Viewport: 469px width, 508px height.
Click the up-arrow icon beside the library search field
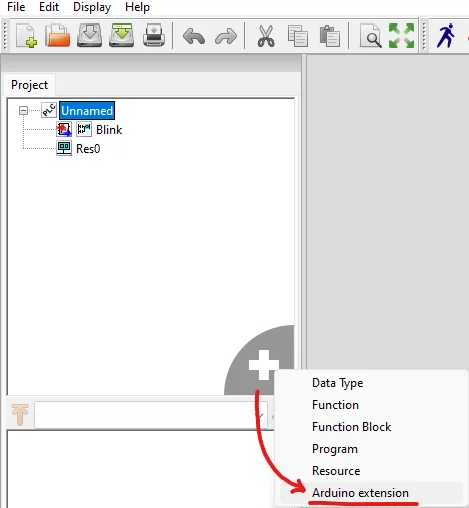[x=20, y=414]
